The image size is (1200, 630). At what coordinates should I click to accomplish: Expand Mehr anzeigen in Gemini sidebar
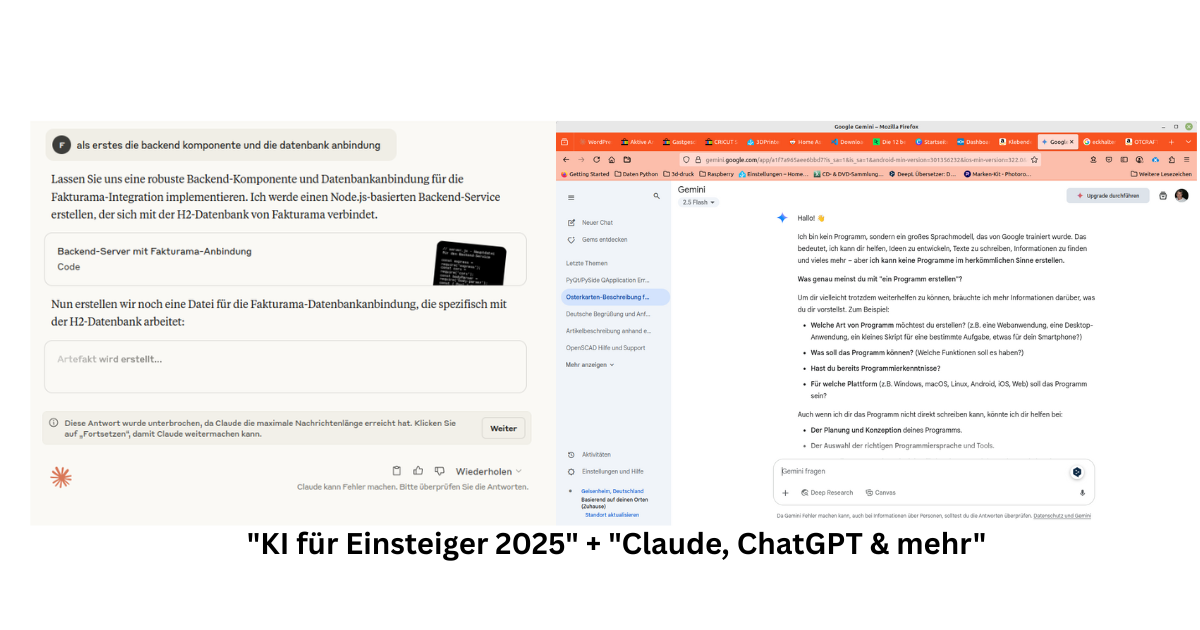coord(590,365)
